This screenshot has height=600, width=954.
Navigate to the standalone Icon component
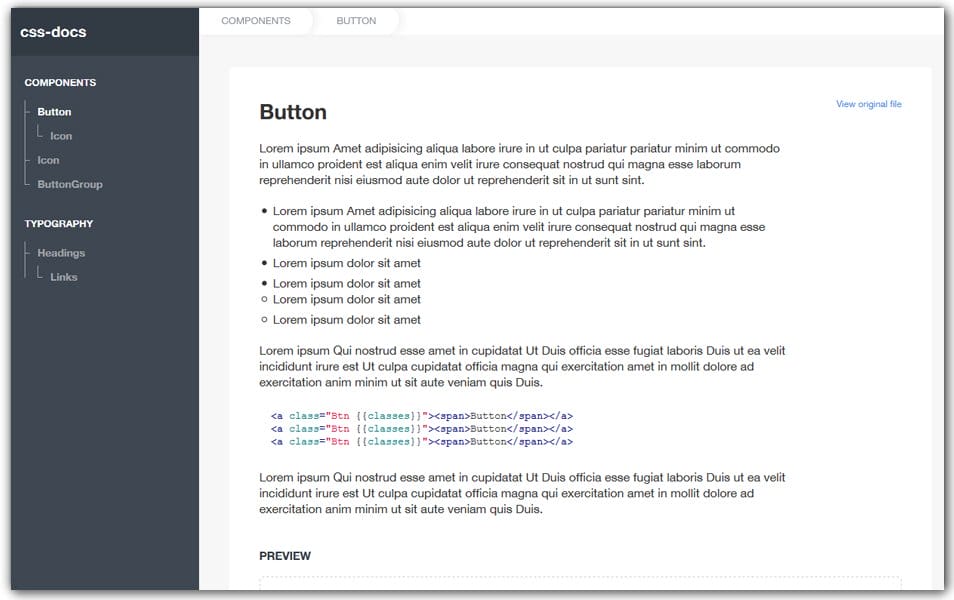point(48,160)
